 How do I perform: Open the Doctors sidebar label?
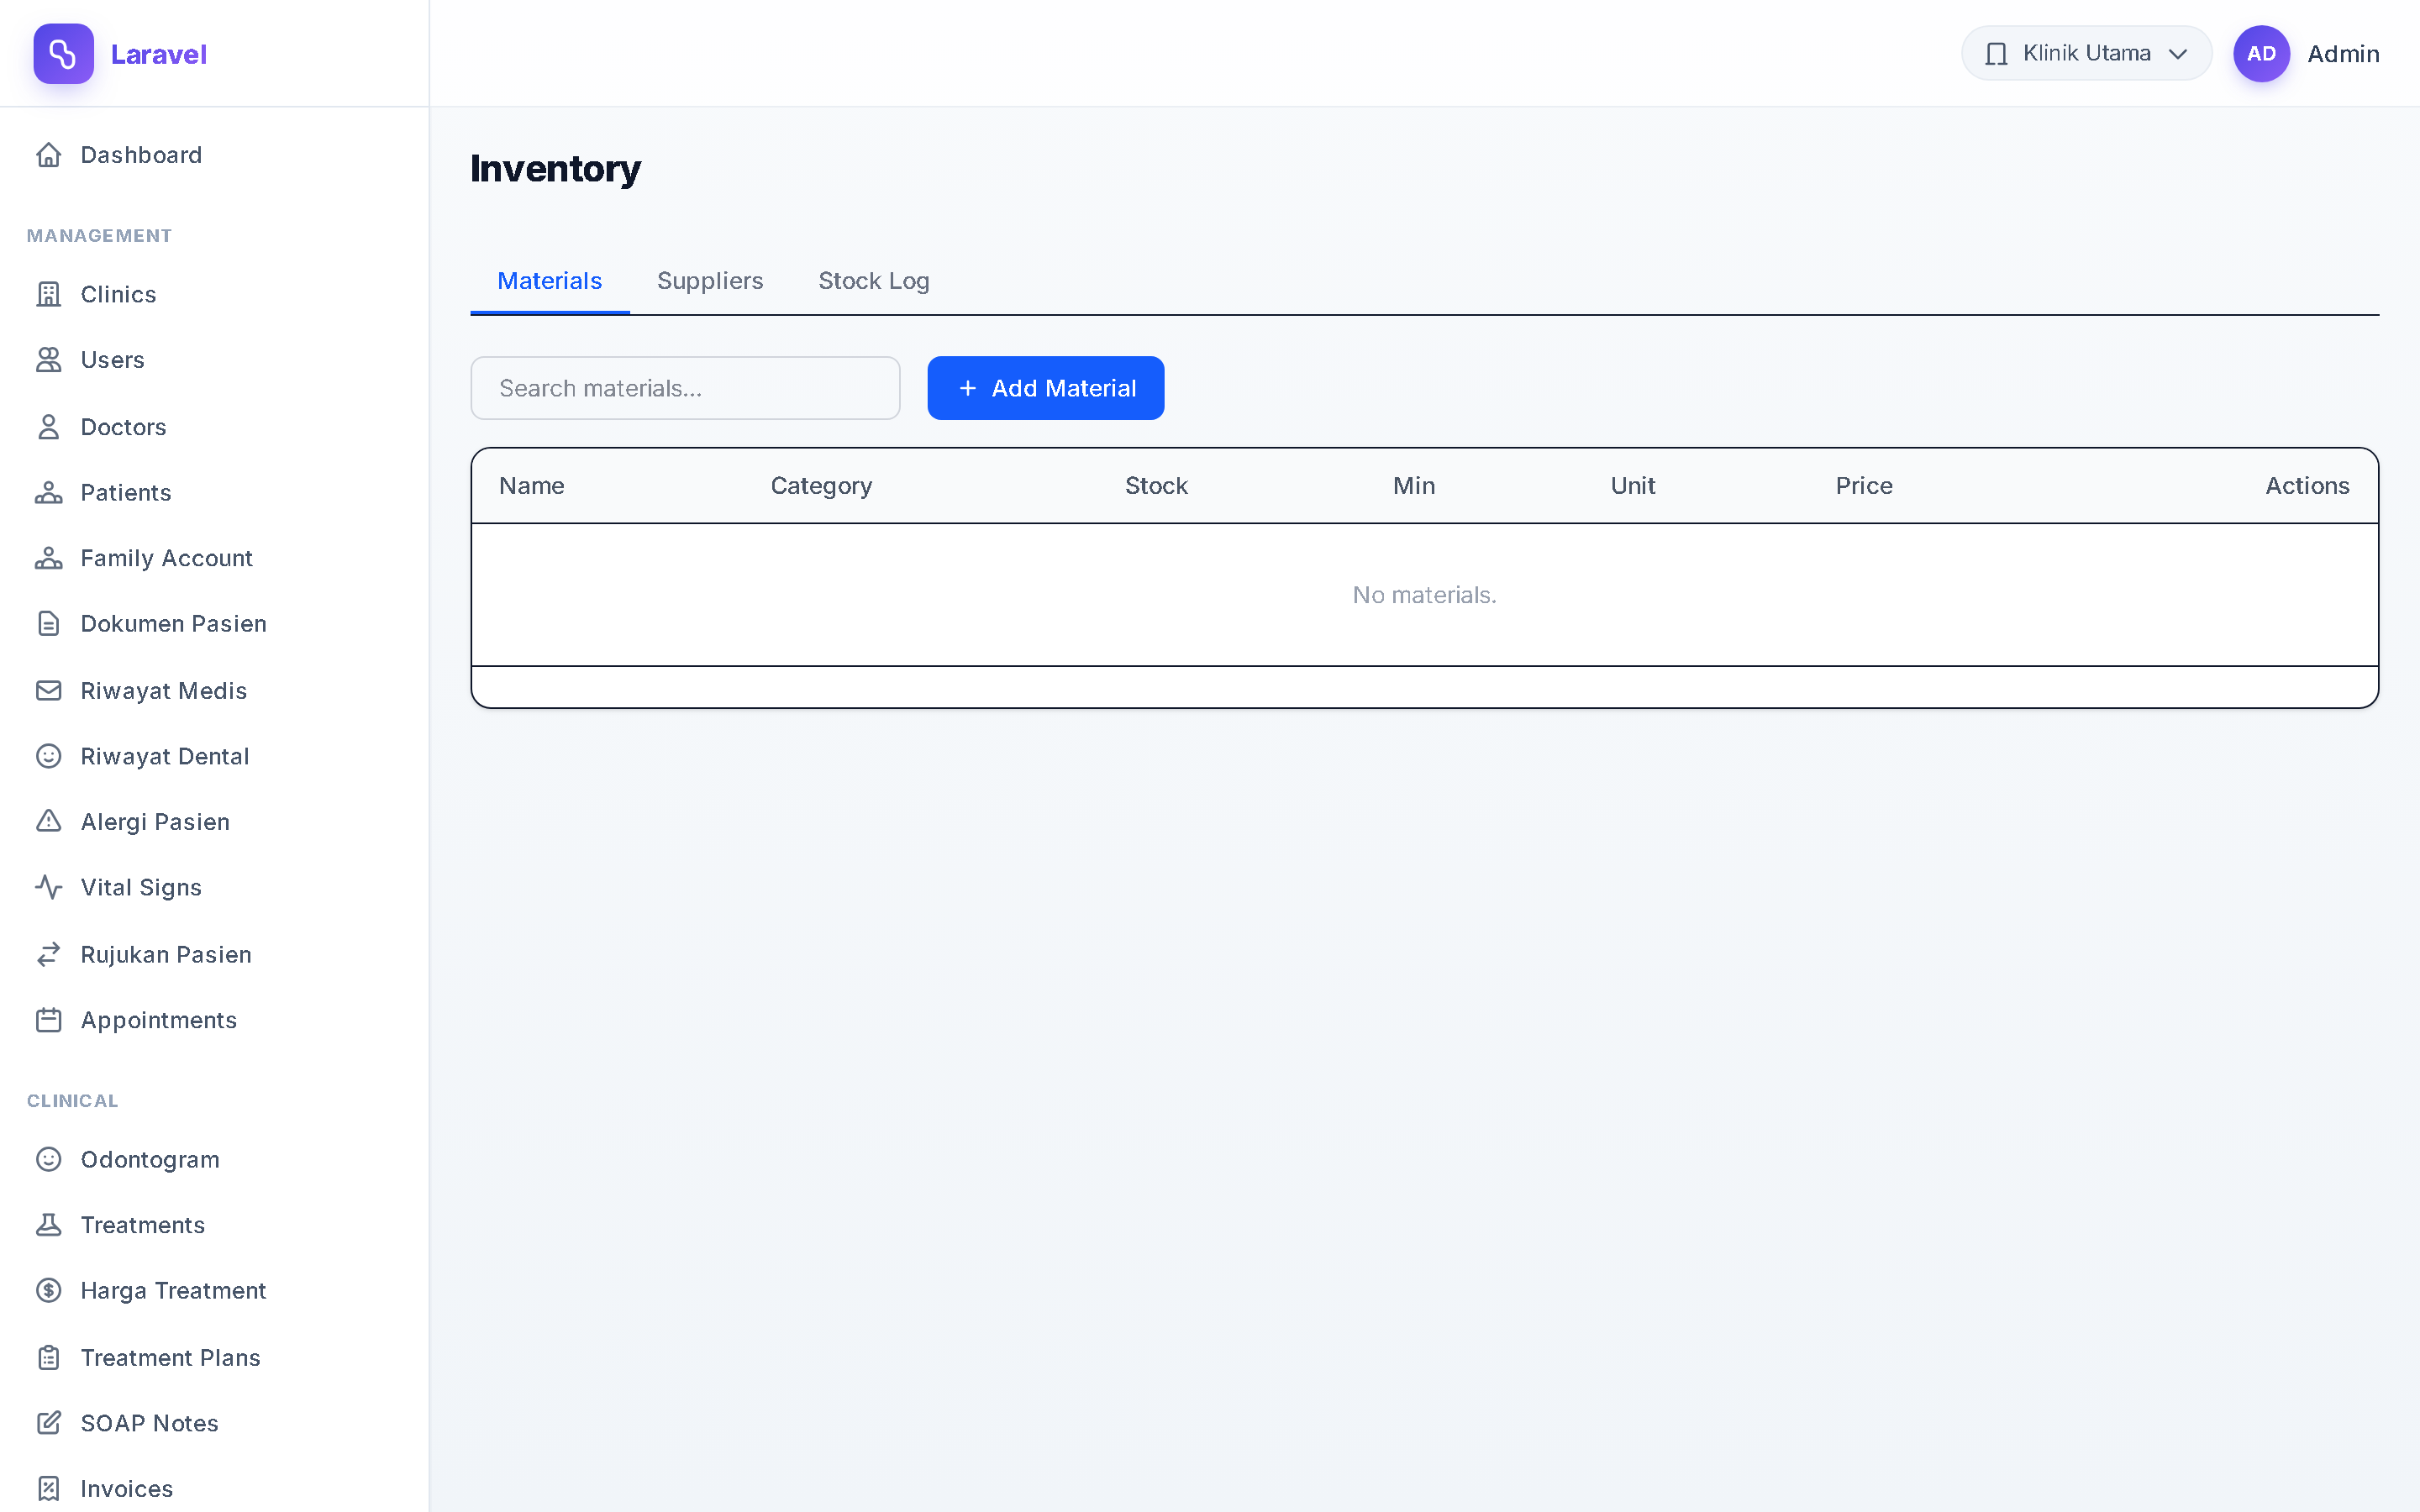[x=123, y=427]
